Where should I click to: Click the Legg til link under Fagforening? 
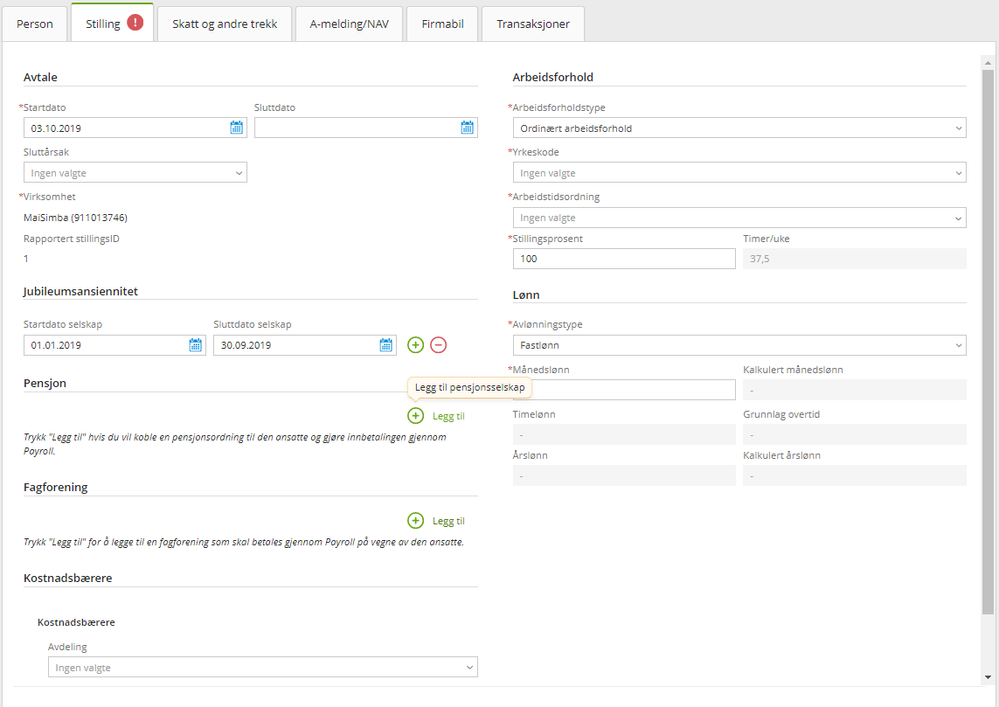(x=448, y=521)
